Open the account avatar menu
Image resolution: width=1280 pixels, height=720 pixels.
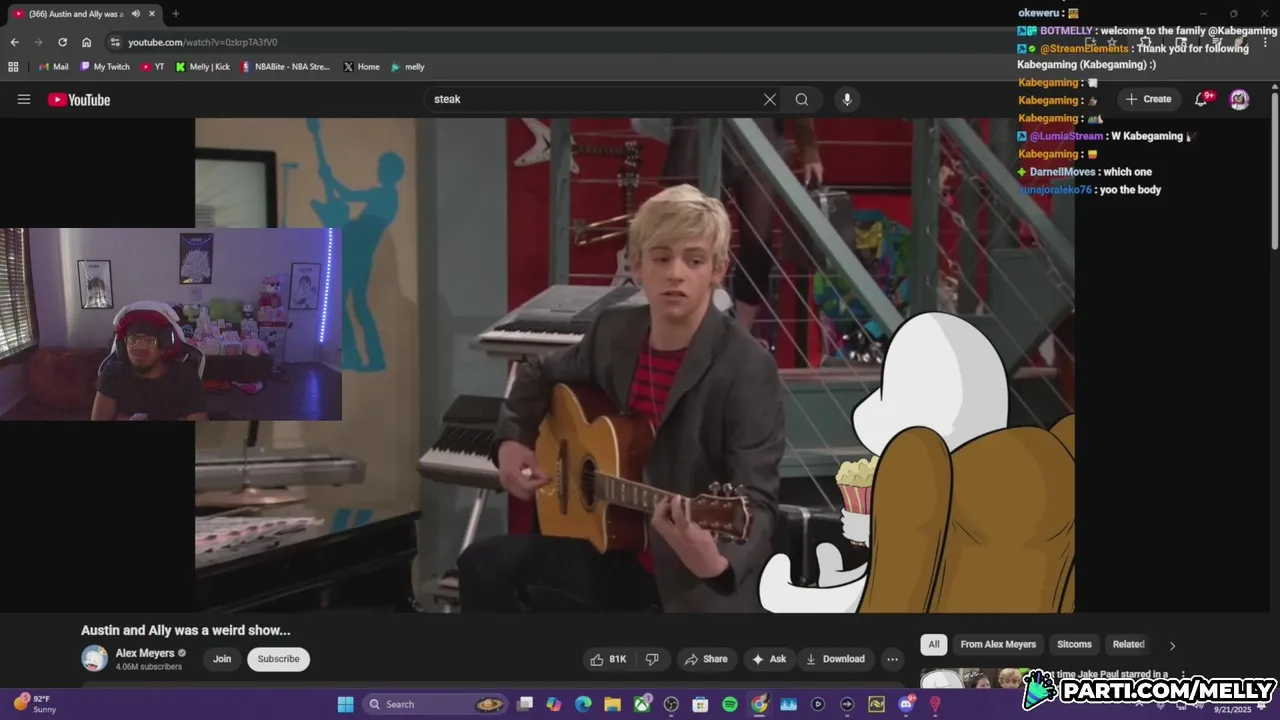[x=1239, y=99]
